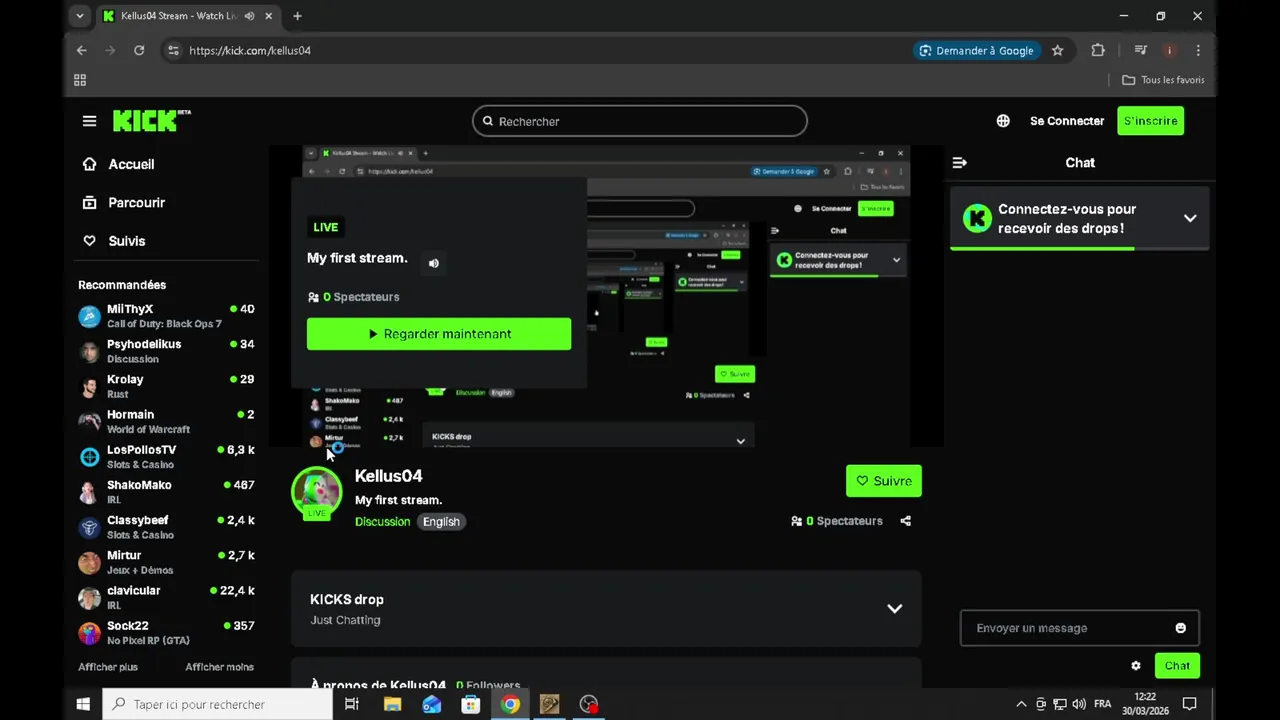Open chat settings gear icon

[1136, 666]
